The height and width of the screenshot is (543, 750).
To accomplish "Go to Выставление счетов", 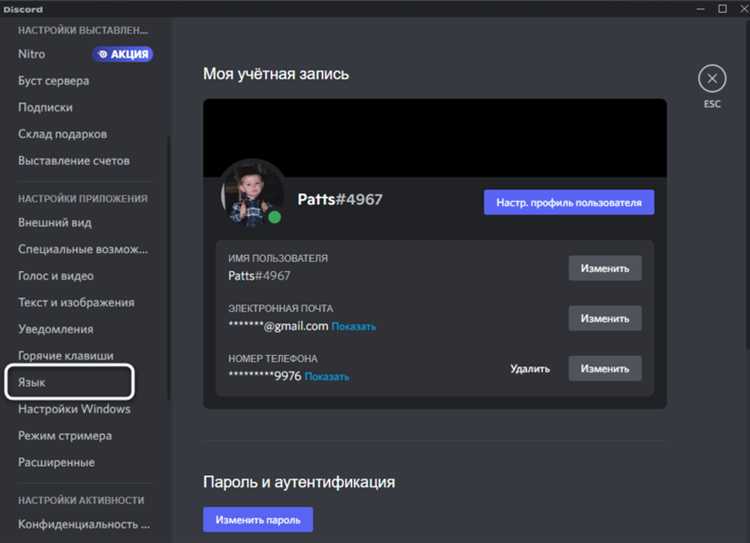I will click(x=74, y=161).
